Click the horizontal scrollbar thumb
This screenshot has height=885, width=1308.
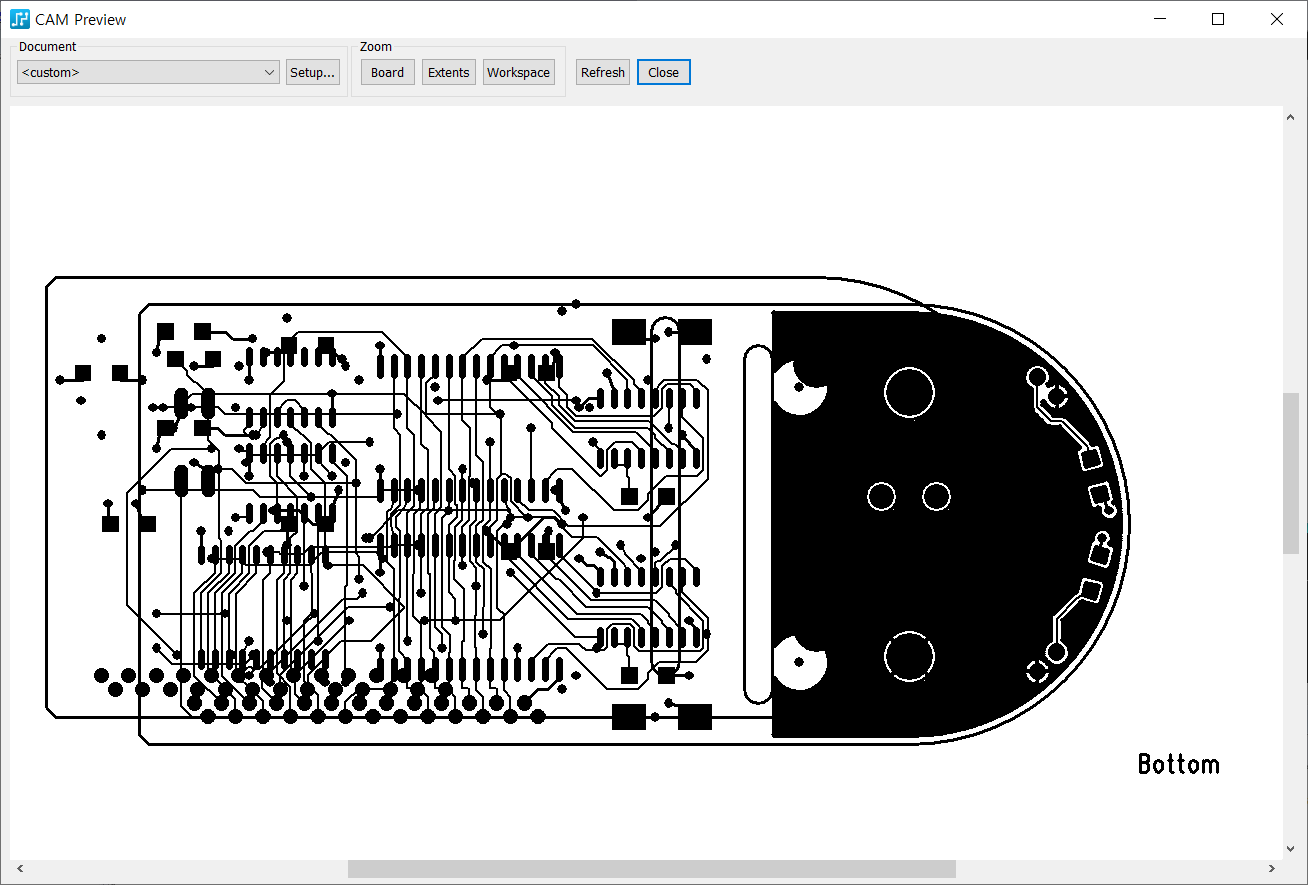(x=652, y=869)
